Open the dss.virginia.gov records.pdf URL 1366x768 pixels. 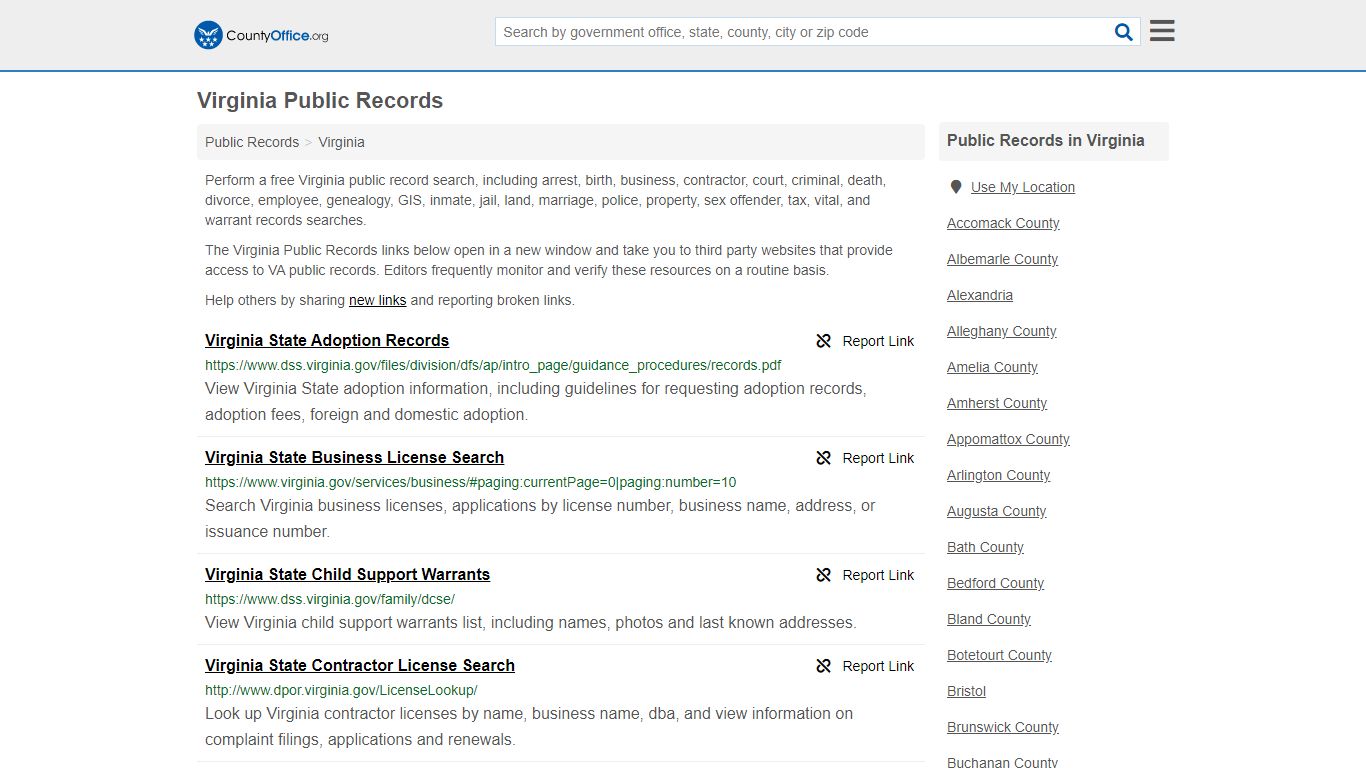[493, 365]
